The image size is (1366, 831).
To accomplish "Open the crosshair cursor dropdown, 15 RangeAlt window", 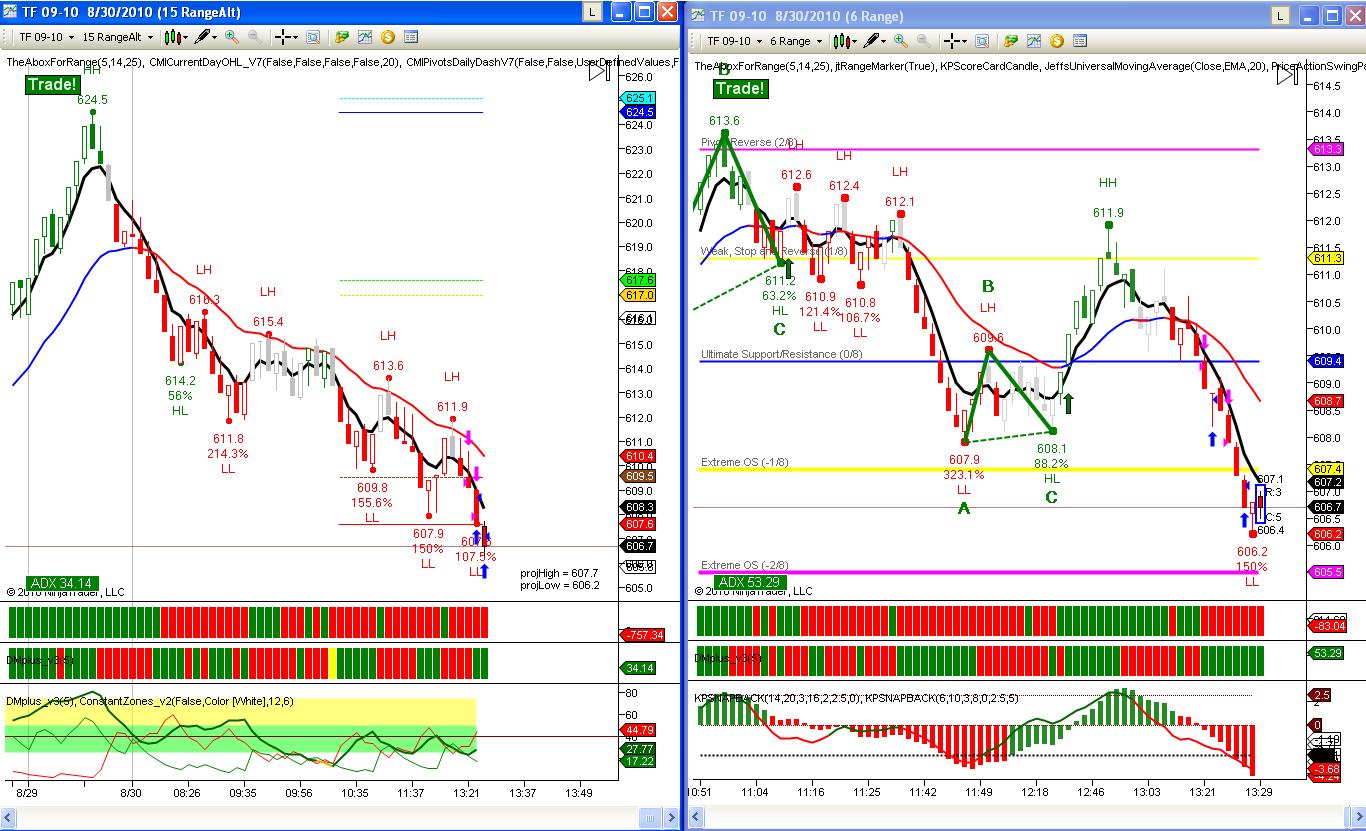I will (x=287, y=37).
